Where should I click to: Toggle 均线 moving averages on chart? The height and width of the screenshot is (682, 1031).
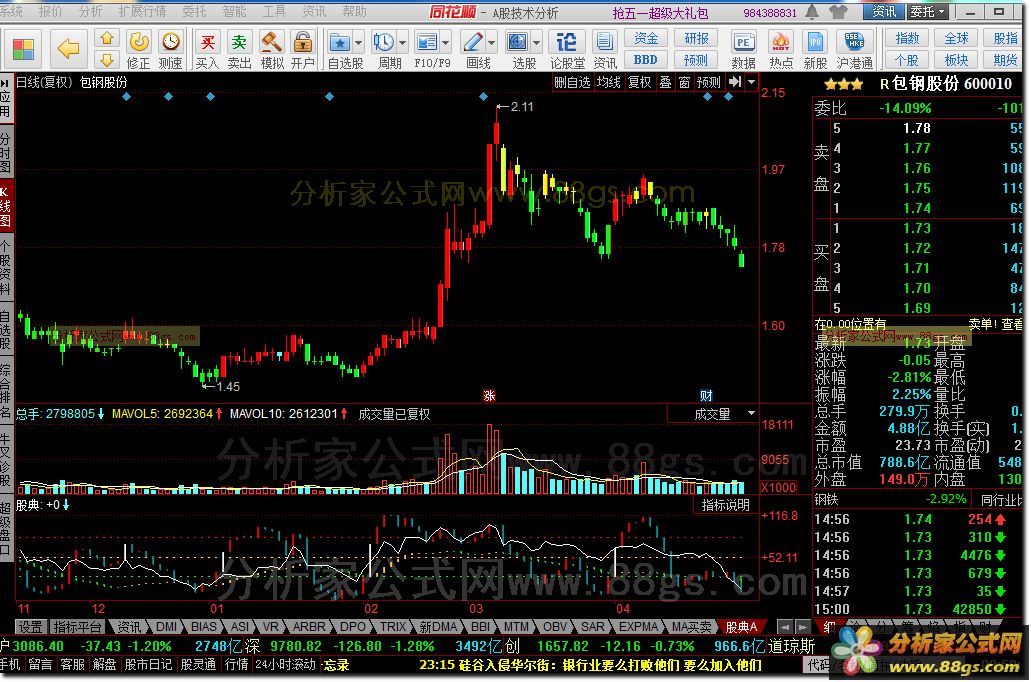[x=608, y=82]
